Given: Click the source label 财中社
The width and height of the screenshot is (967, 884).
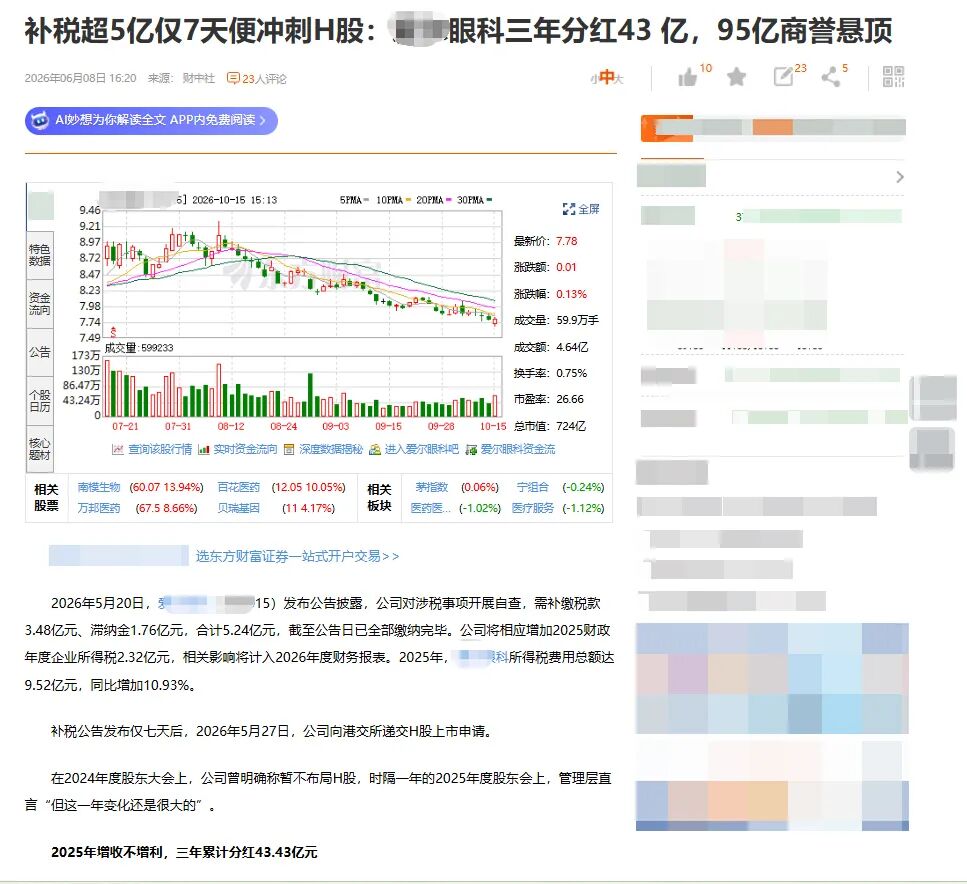Looking at the screenshot, I should coord(199,78).
